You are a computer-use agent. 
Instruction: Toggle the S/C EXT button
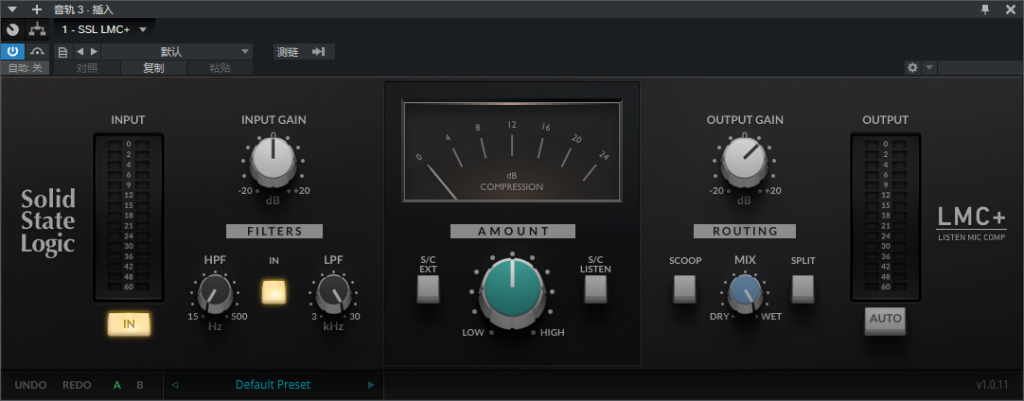(428, 289)
